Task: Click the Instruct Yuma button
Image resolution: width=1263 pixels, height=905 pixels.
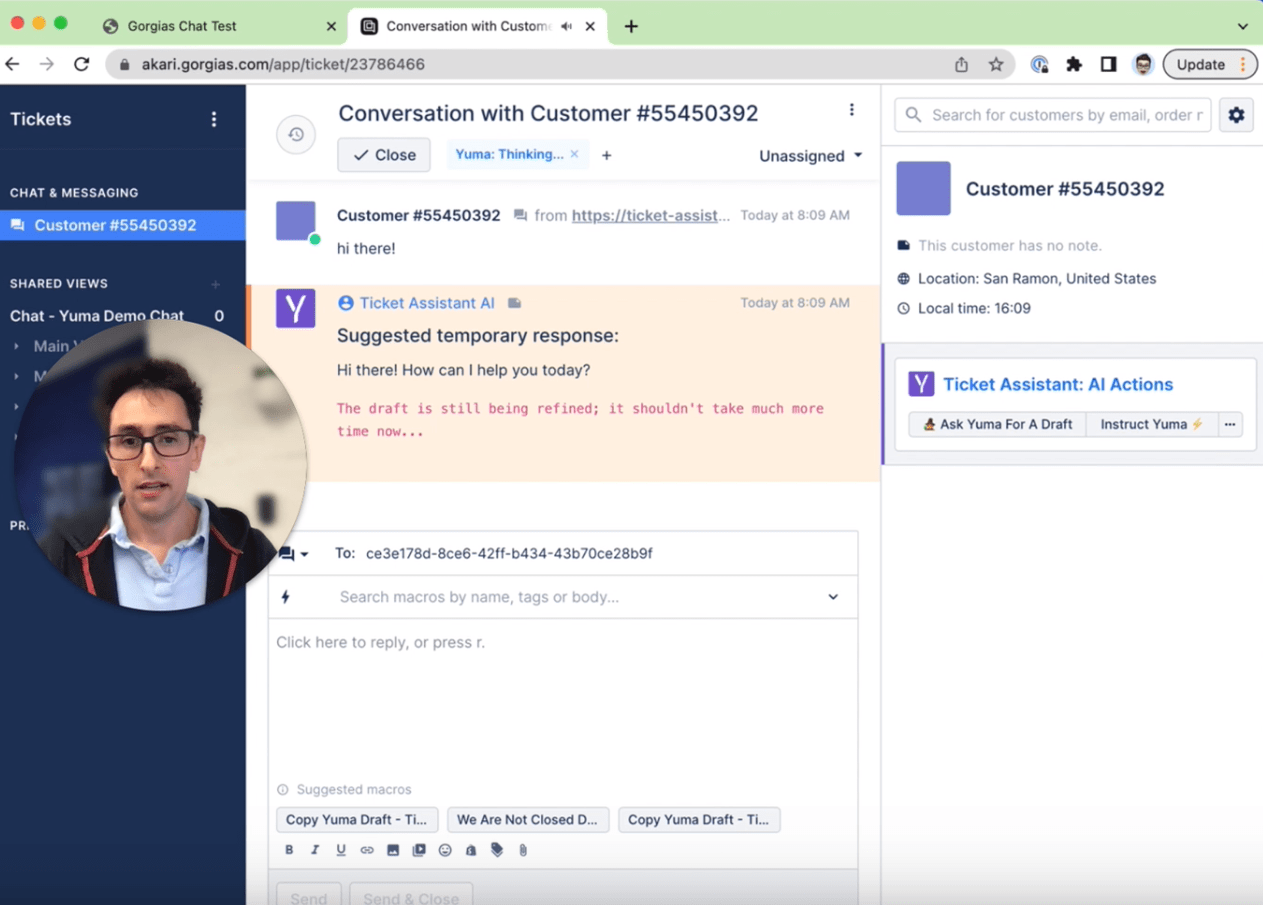Action: (x=1151, y=424)
